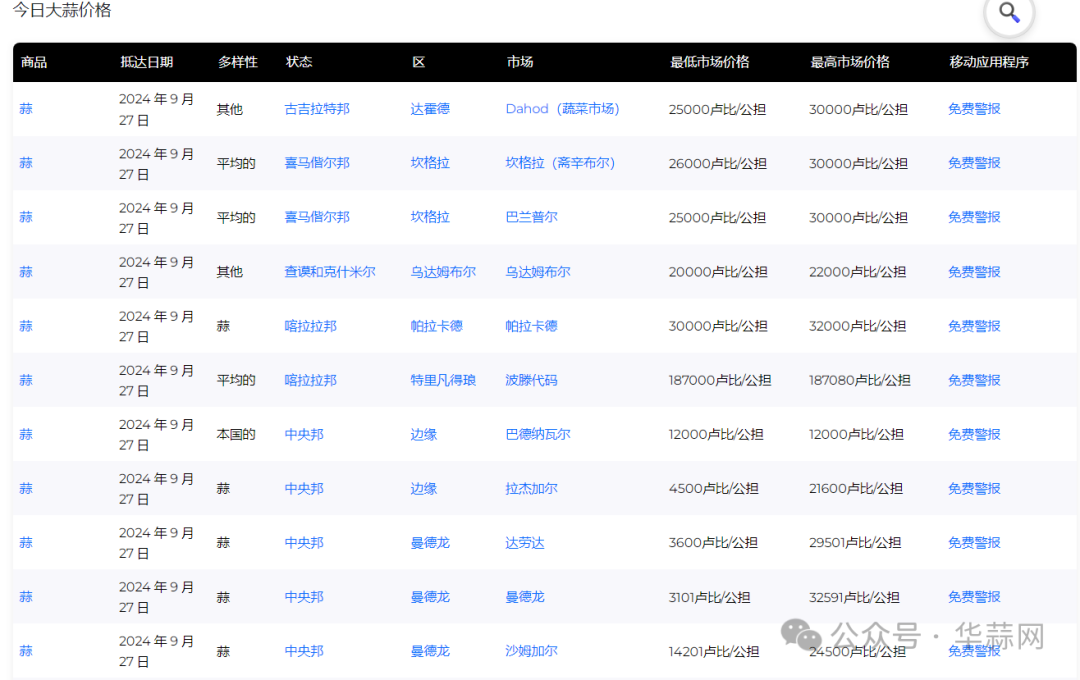The image size is (1080, 680).
Task: Click the 29501卢比/公担 maximum price
Action: point(855,543)
